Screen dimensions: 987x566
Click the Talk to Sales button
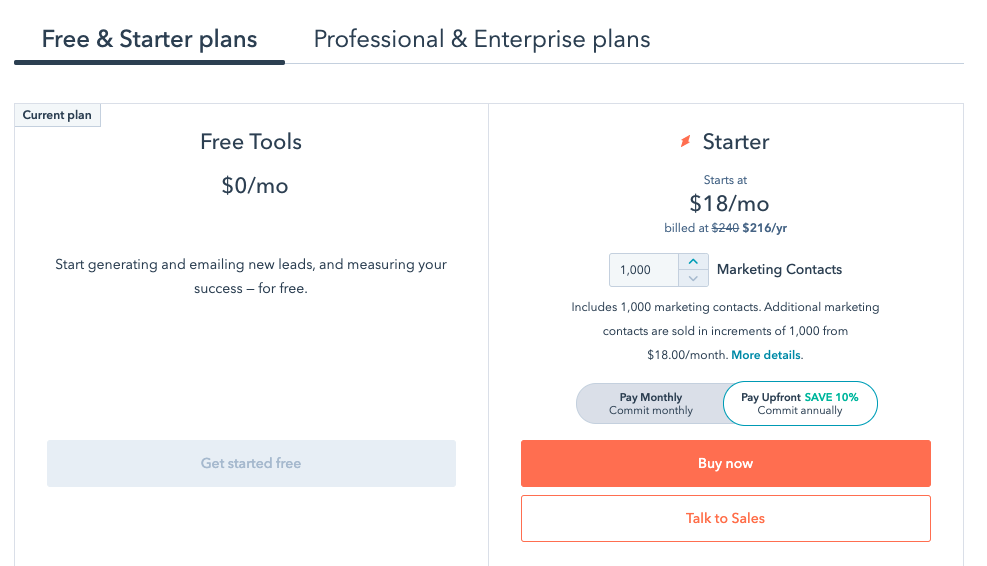[725, 518]
